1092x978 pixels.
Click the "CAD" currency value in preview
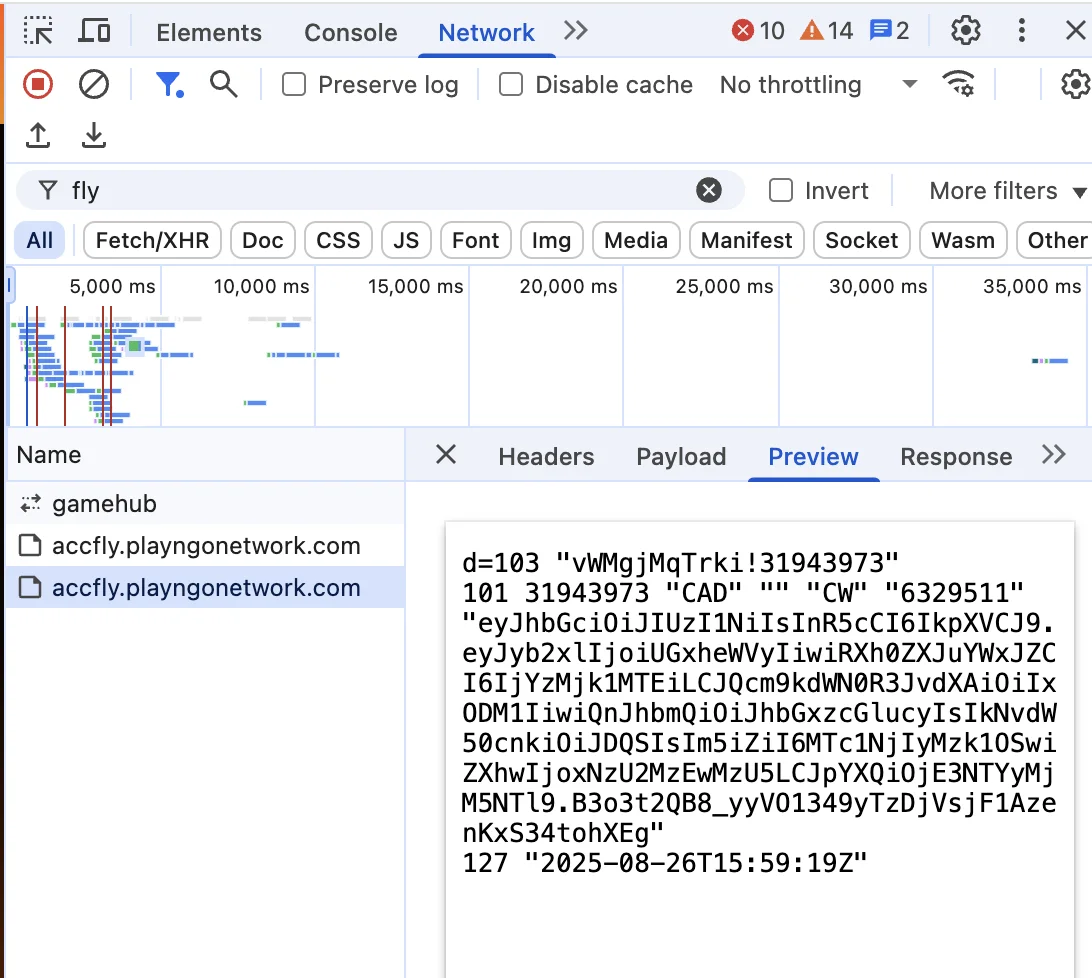[x=703, y=593]
